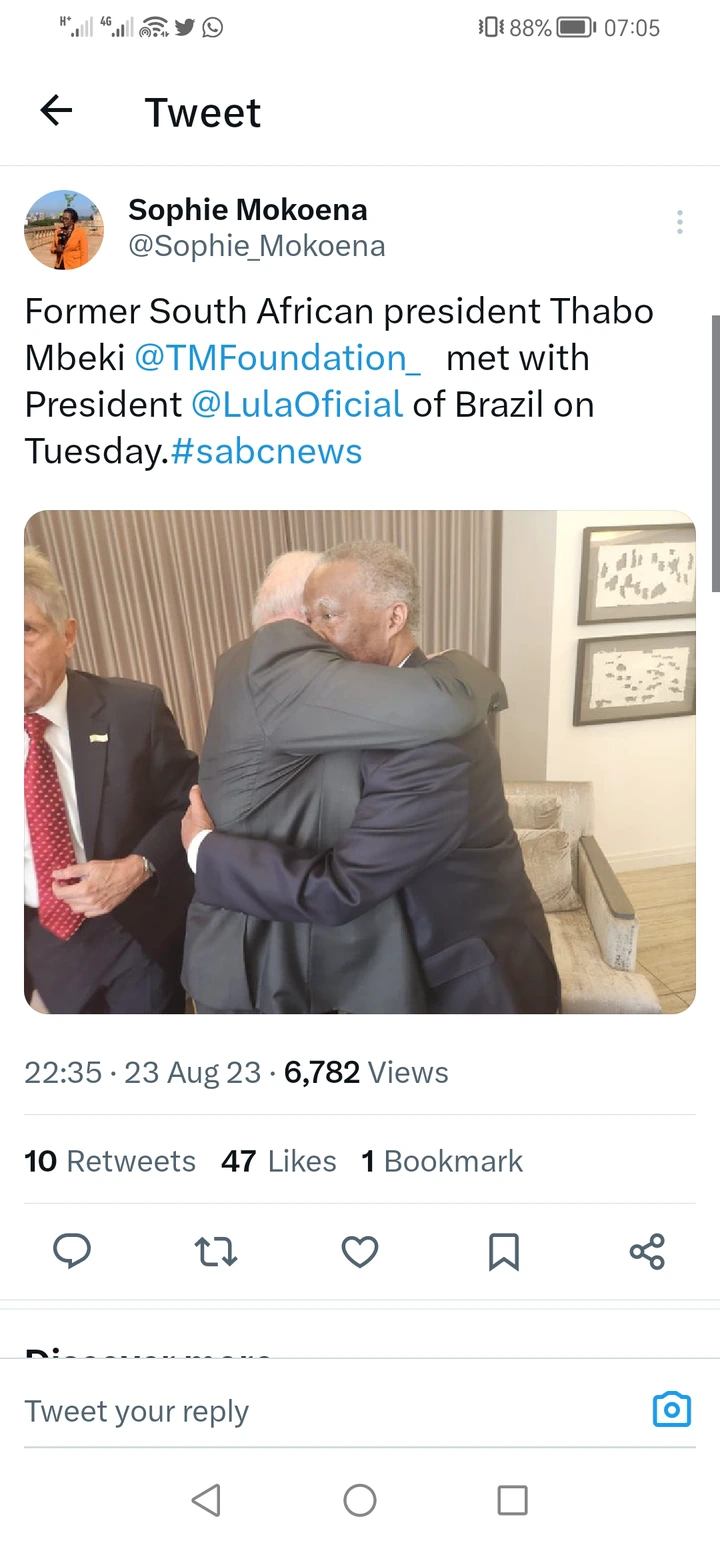The height and width of the screenshot is (1541, 720).
Task: Tap the Sophie Mokoena display name
Action: [248, 210]
